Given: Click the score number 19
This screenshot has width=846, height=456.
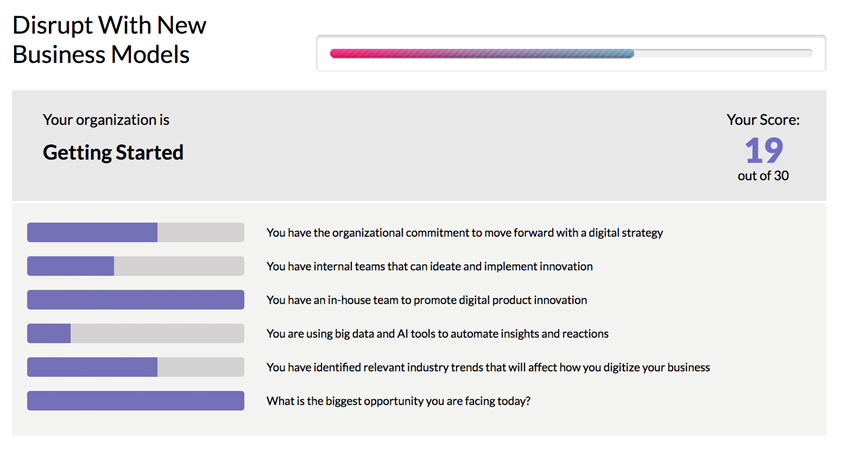Looking at the screenshot, I should 763,150.
